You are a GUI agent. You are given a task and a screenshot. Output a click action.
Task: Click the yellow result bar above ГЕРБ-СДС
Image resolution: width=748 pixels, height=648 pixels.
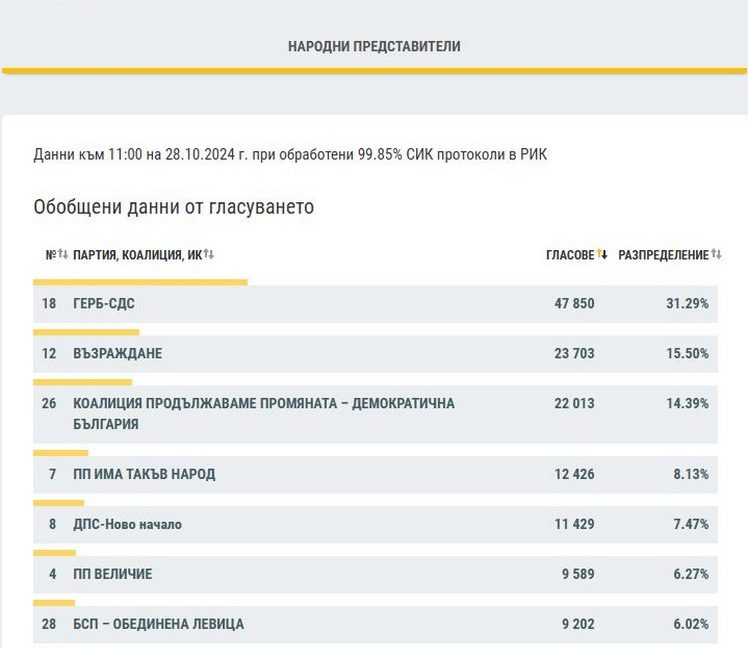(x=140, y=283)
